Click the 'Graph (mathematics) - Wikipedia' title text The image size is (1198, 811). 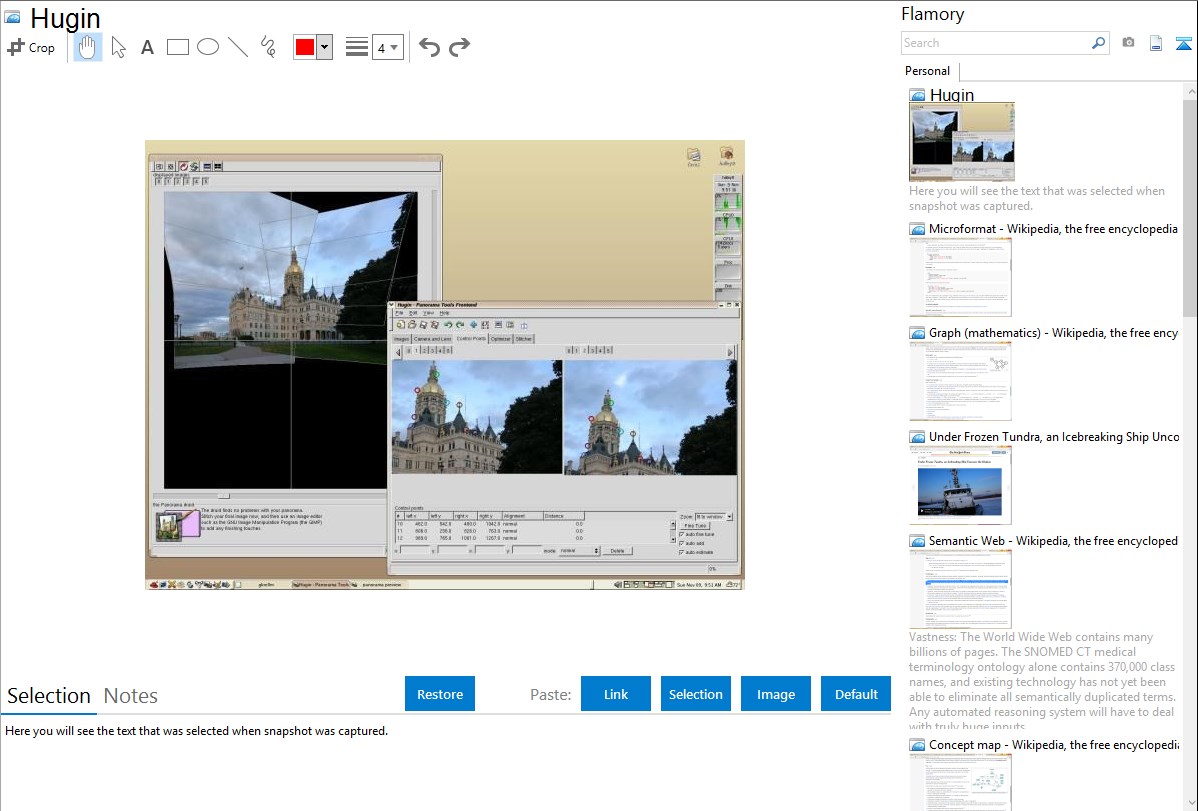tap(1054, 333)
